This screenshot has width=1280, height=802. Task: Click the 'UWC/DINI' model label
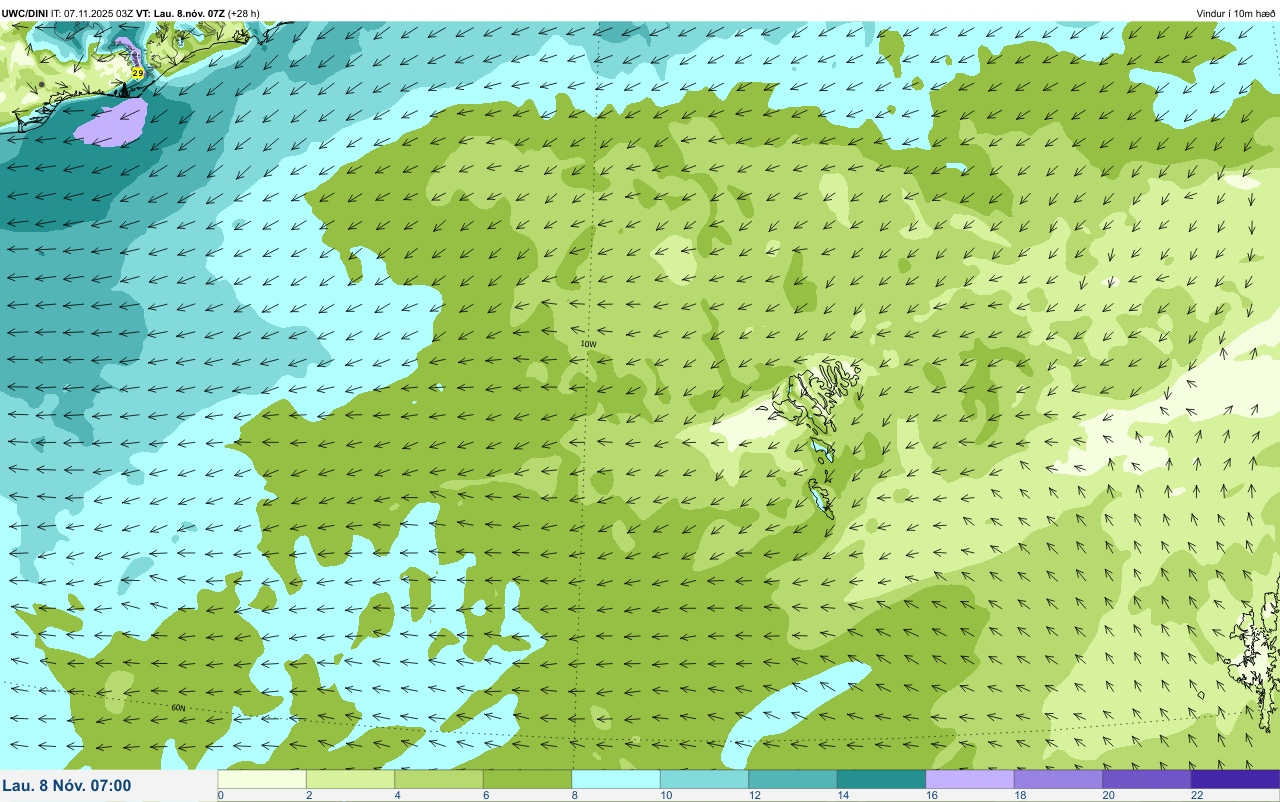24,13
